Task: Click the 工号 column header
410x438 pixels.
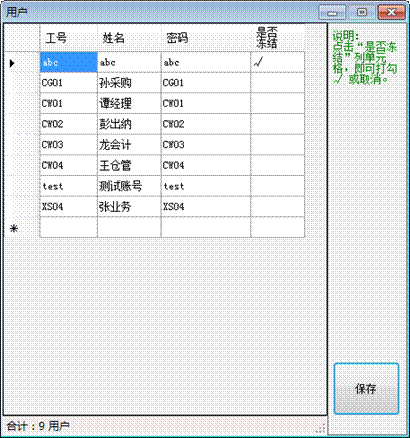Action: (x=69, y=38)
